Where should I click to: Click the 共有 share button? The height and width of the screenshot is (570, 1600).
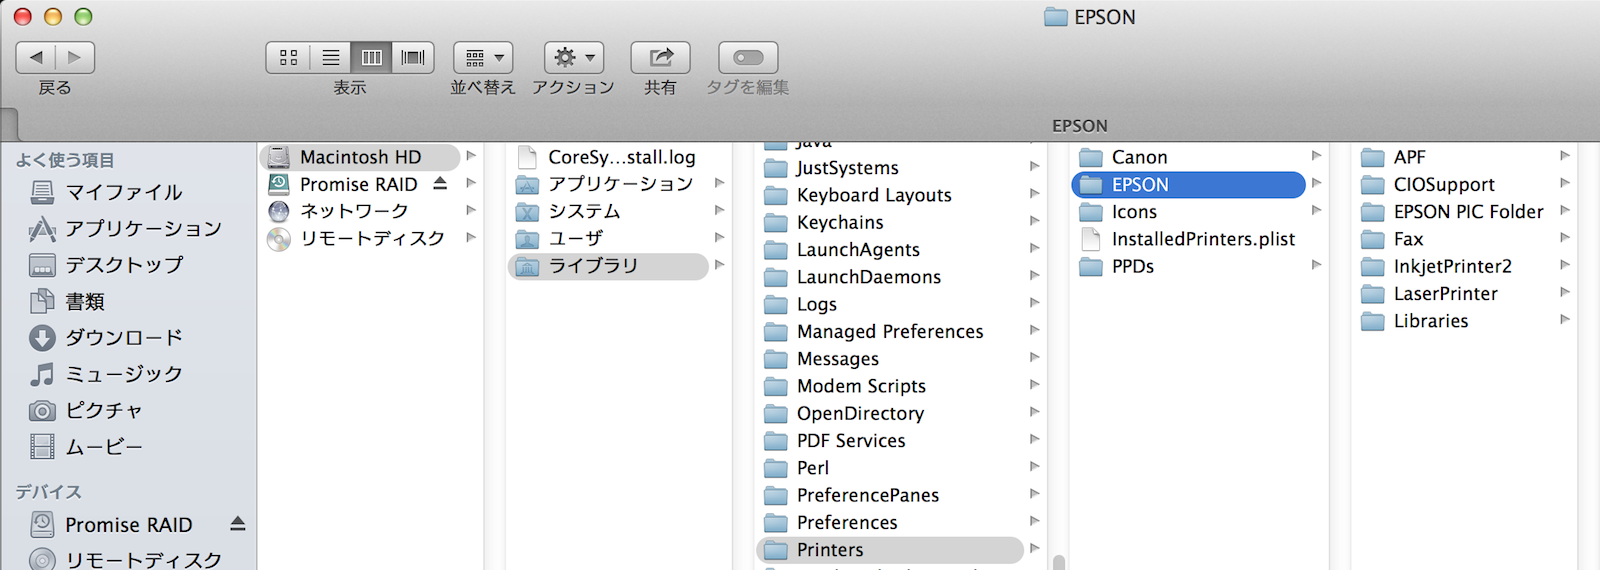click(660, 57)
